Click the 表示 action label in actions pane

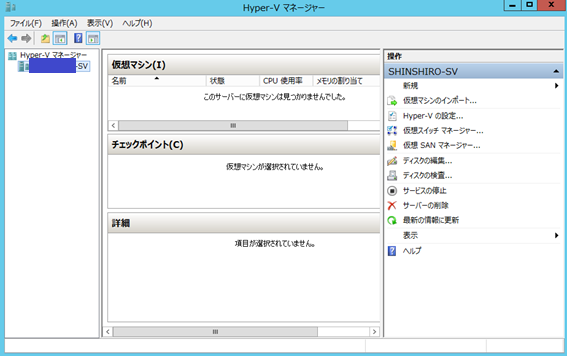click(x=410, y=235)
